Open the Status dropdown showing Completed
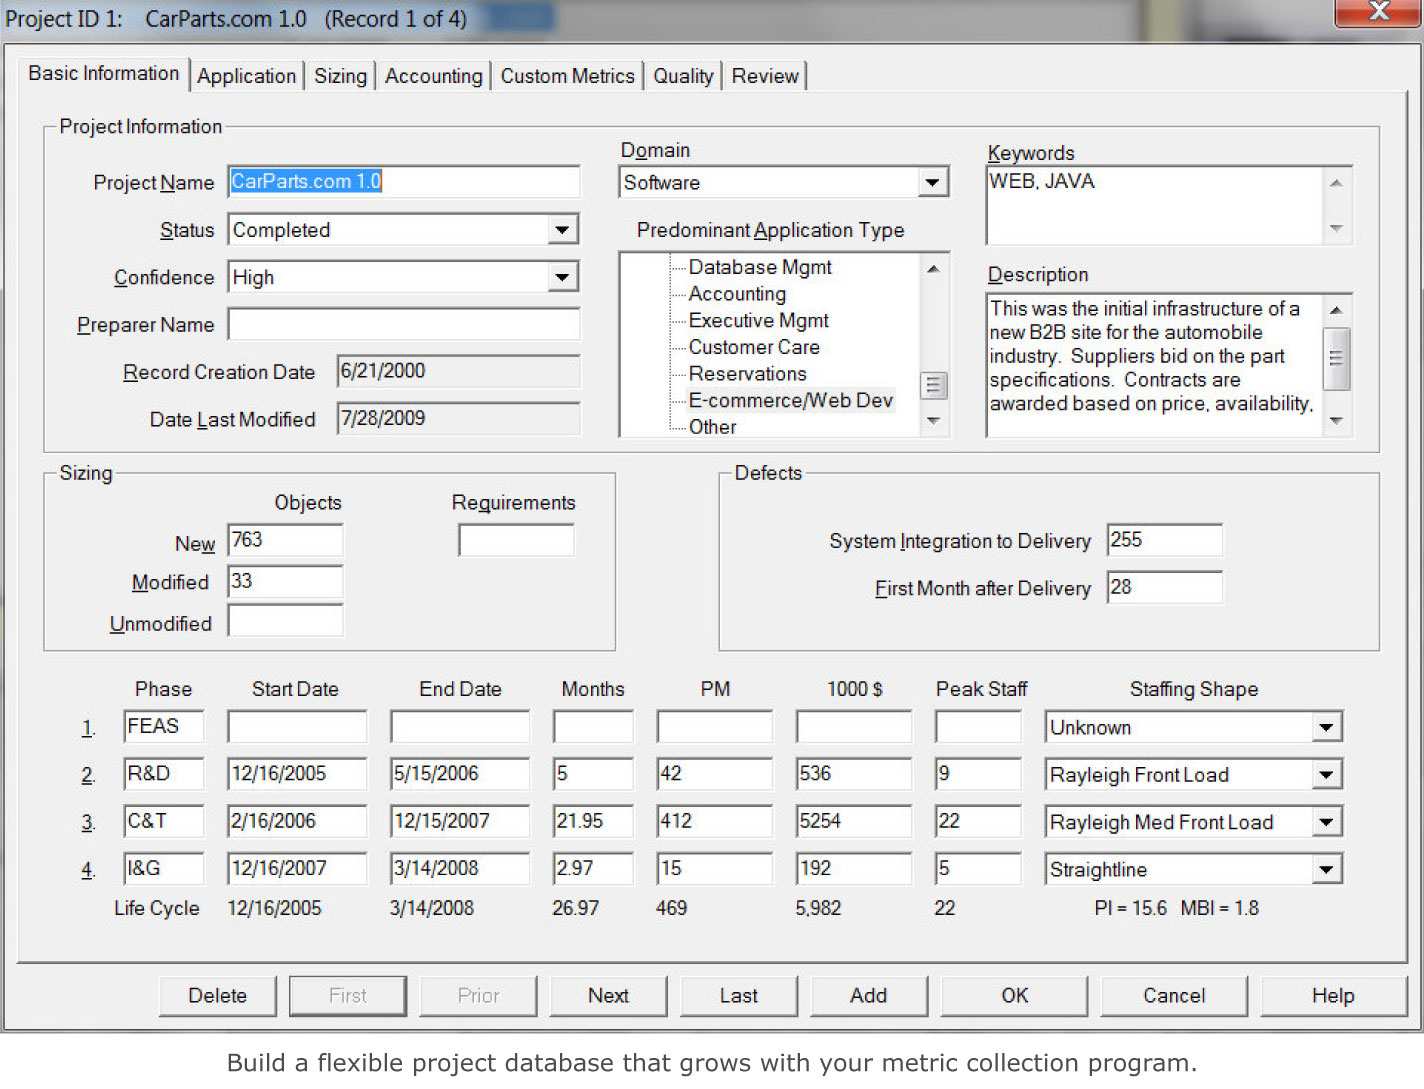This screenshot has height=1089, width=1424. pyautogui.click(x=562, y=229)
